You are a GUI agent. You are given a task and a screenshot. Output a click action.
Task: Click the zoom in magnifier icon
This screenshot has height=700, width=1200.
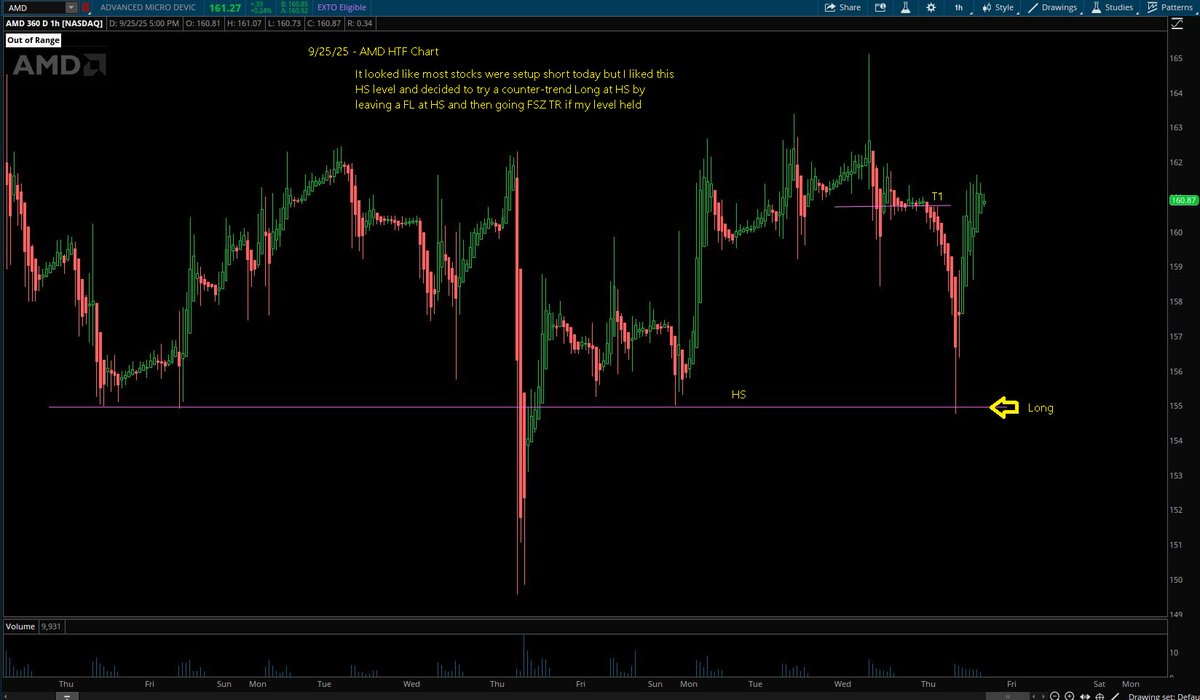1069,696
